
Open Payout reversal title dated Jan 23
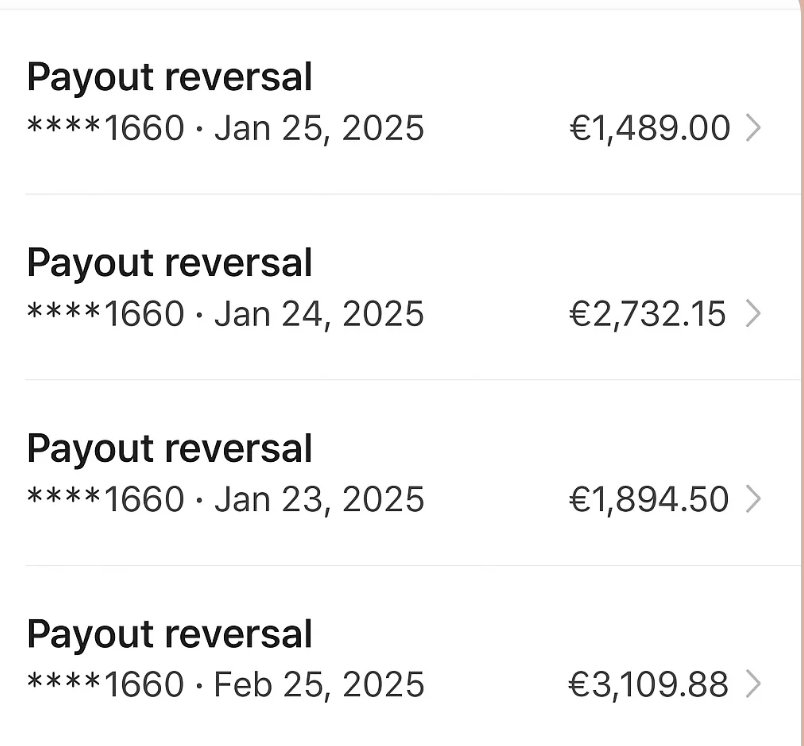[x=169, y=449]
